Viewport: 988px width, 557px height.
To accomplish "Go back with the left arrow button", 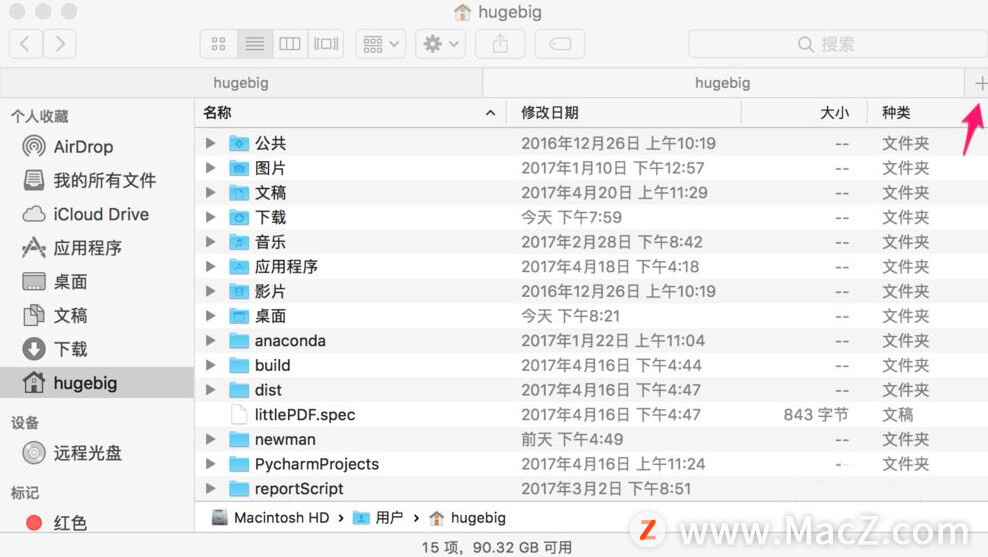I will [26, 44].
